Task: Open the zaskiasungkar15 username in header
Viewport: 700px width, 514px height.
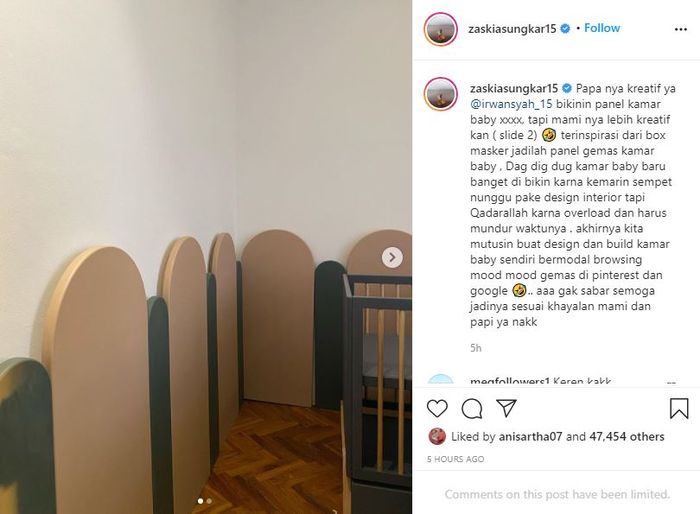Action: click(512, 29)
